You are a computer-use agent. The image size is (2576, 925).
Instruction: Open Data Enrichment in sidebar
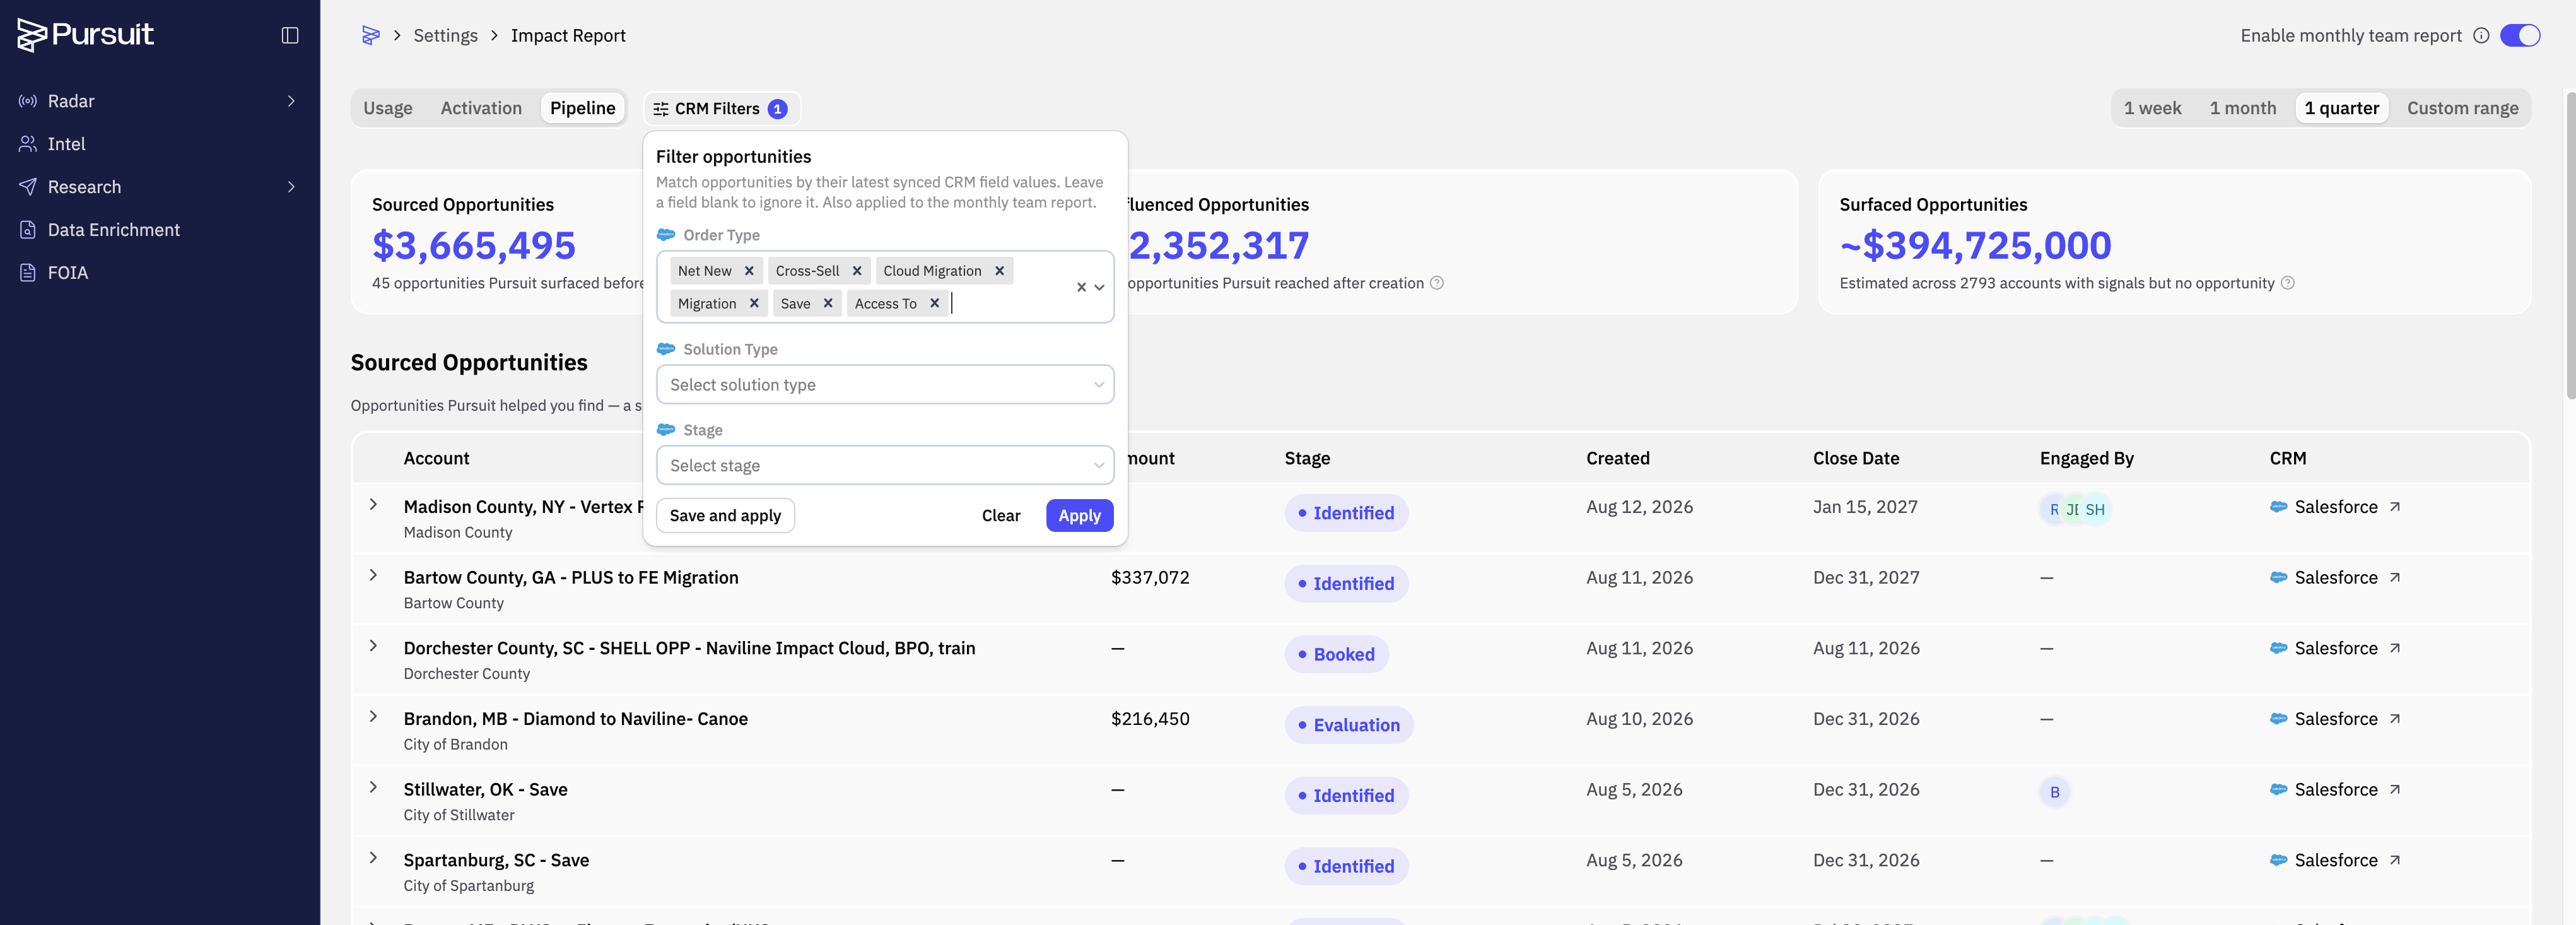tap(114, 230)
